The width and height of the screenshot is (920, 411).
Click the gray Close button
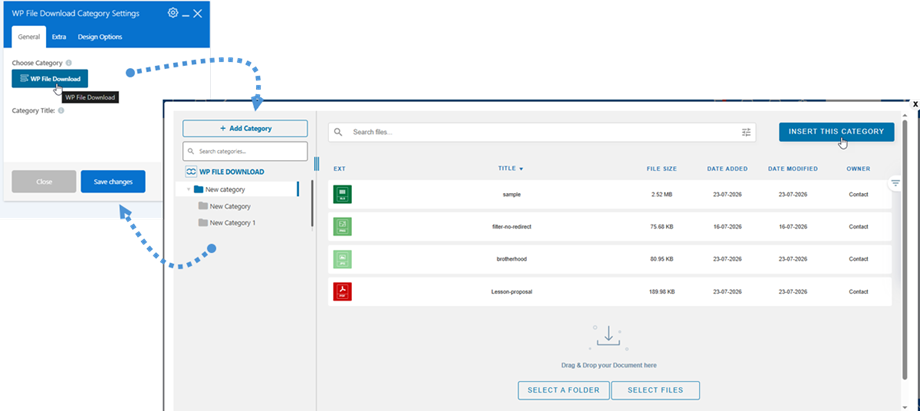click(44, 181)
